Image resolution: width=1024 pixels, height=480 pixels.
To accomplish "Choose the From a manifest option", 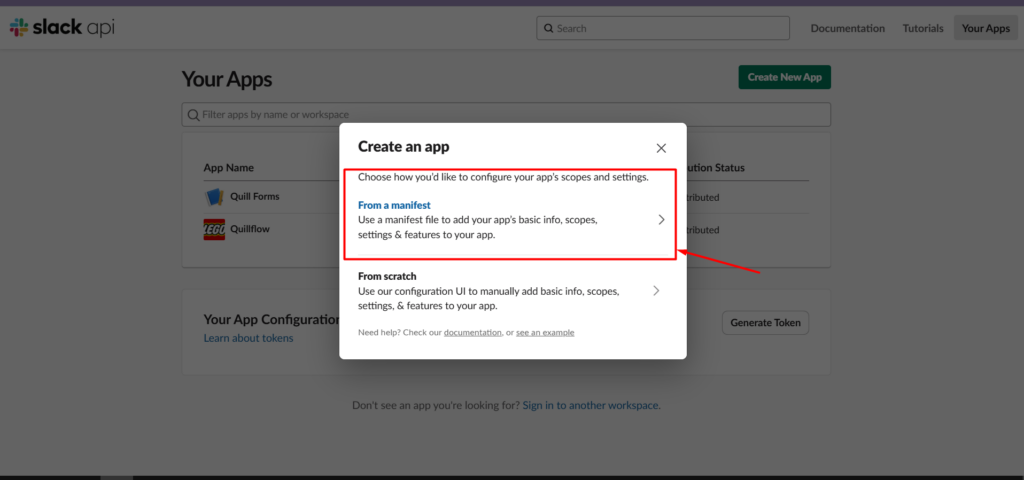I will (511, 220).
